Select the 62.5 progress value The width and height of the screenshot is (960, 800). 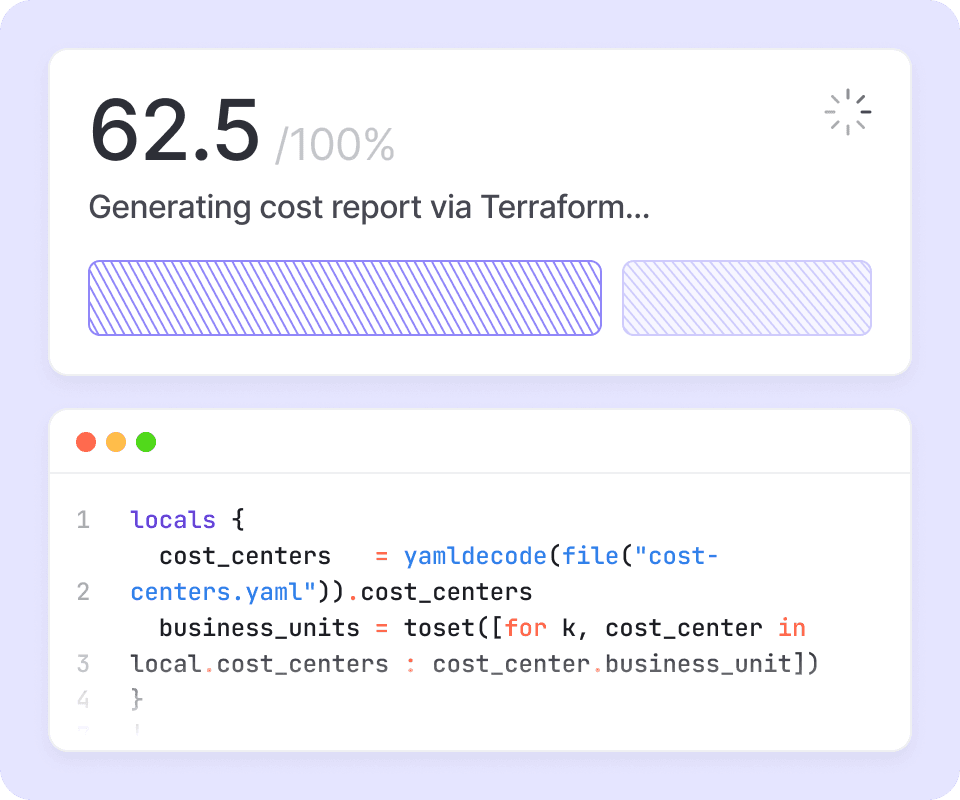tap(175, 132)
